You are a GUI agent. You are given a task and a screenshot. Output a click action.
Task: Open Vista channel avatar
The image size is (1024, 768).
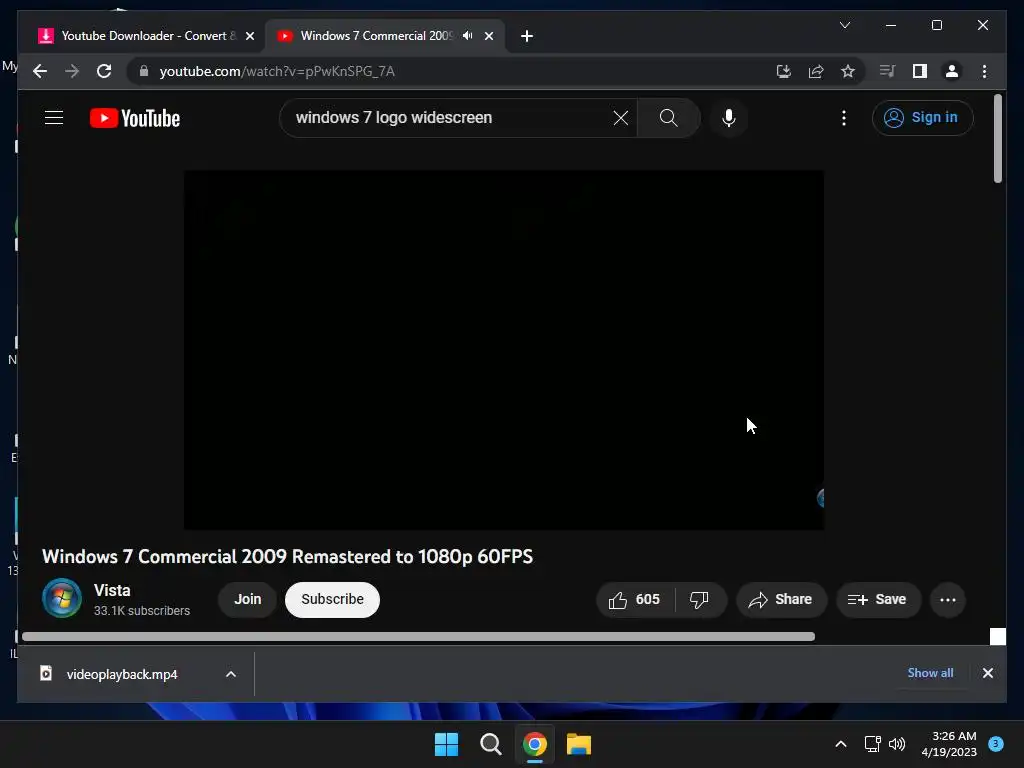[x=62, y=598]
